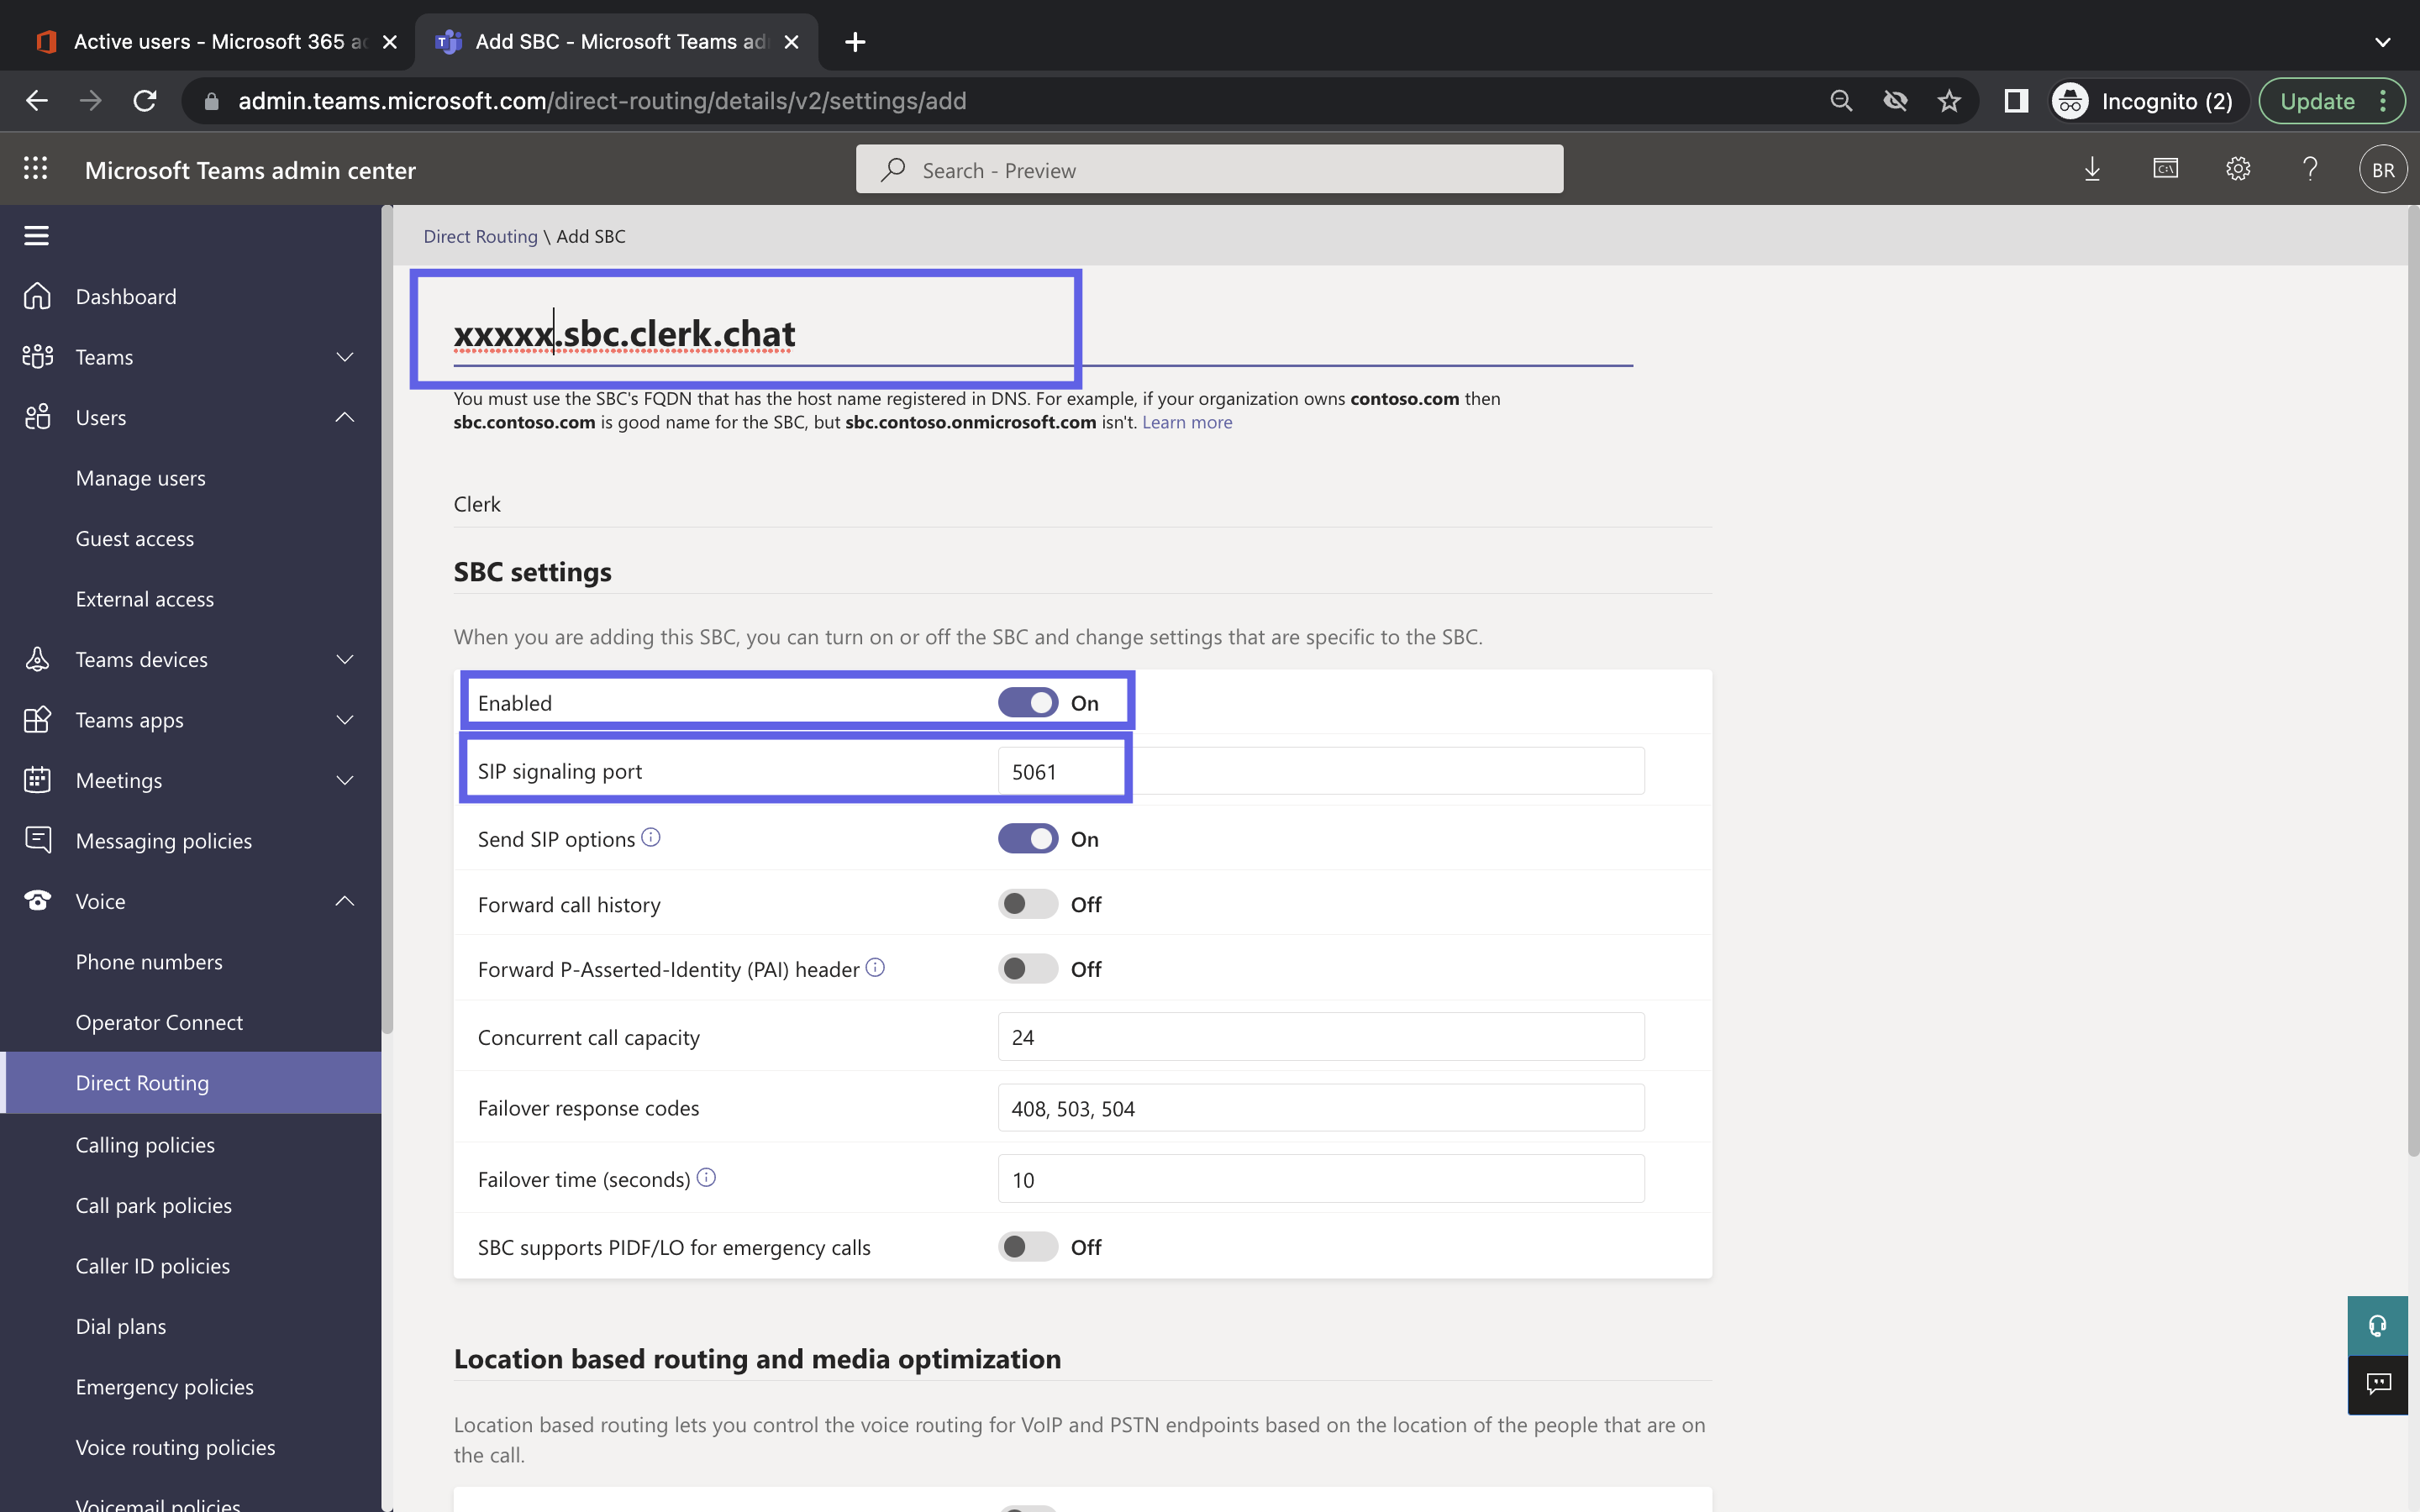Toggle the Enabled switch
The image size is (2420, 1512).
1027,702
